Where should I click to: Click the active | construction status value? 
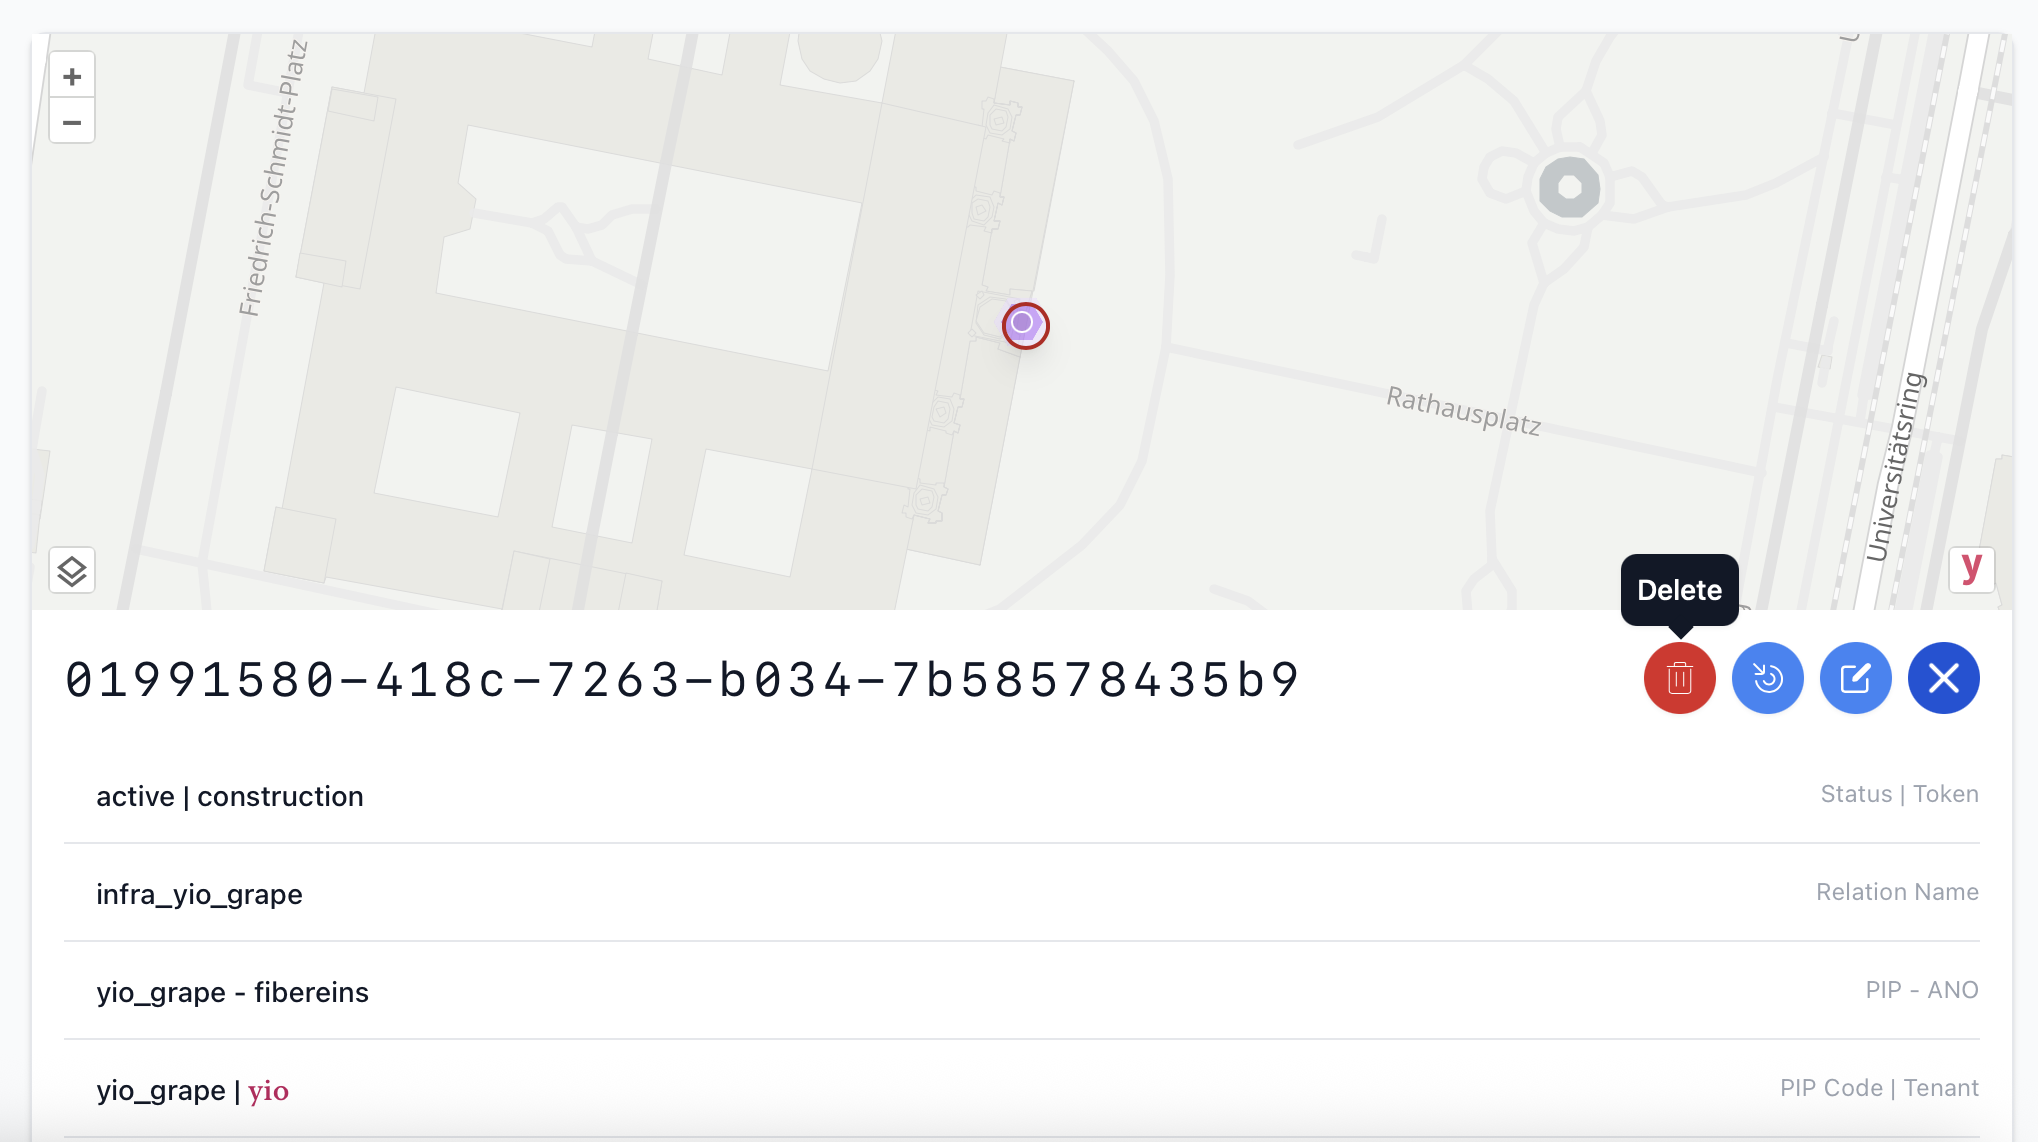tap(230, 797)
